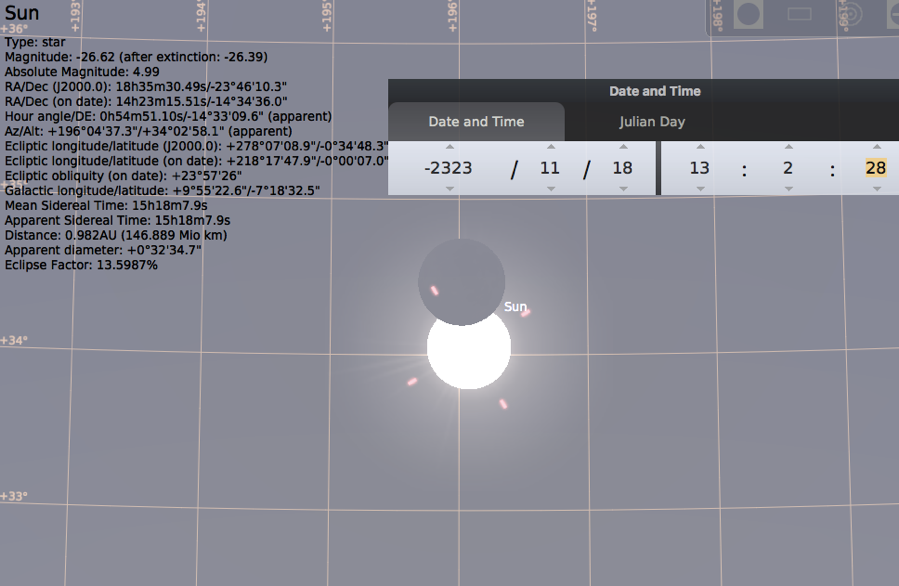Decrease the year using its down arrow
Image resolution: width=899 pixels, height=586 pixels.
pyautogui.click(x=449, y=188)
